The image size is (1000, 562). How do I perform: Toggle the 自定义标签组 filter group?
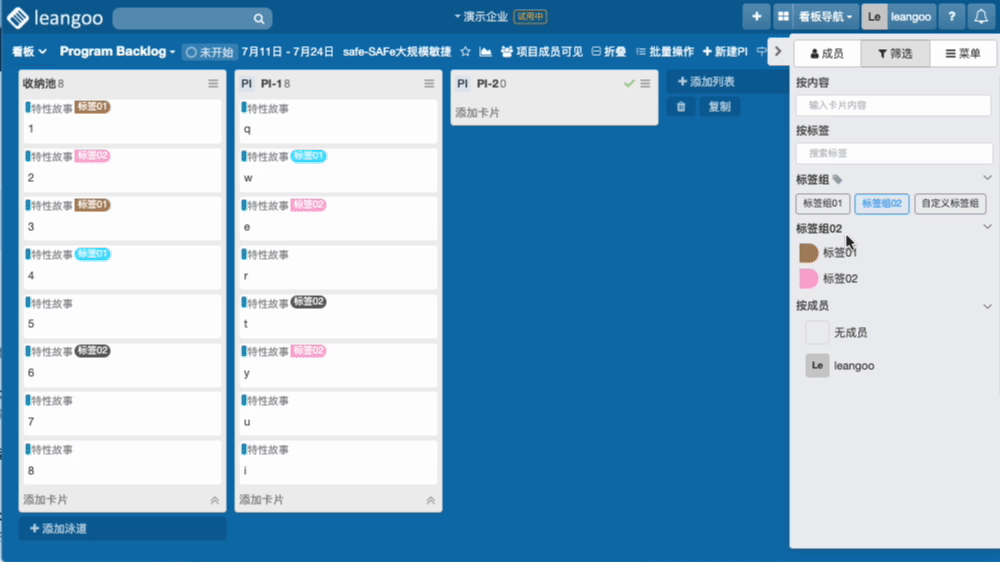point(950,204)
